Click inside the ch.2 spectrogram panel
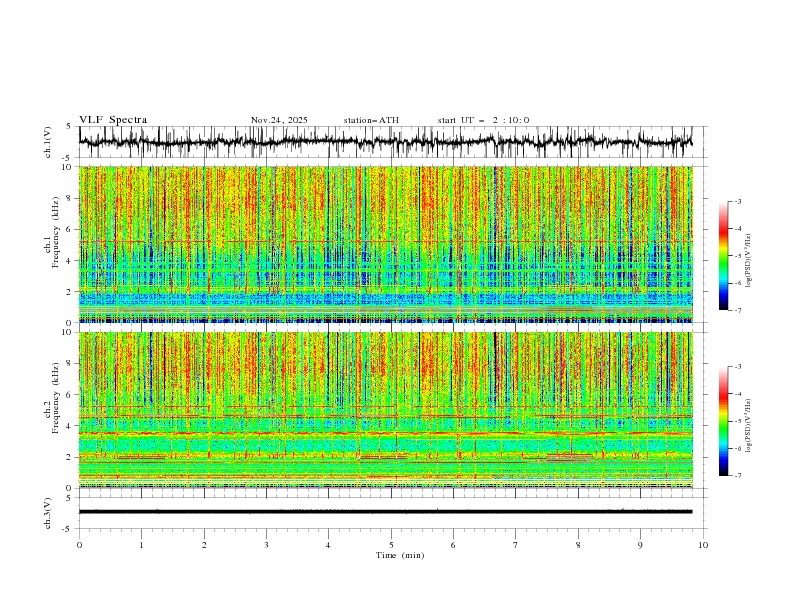The height and width of the screenshot is (612, 792). (x=385, y=410)
